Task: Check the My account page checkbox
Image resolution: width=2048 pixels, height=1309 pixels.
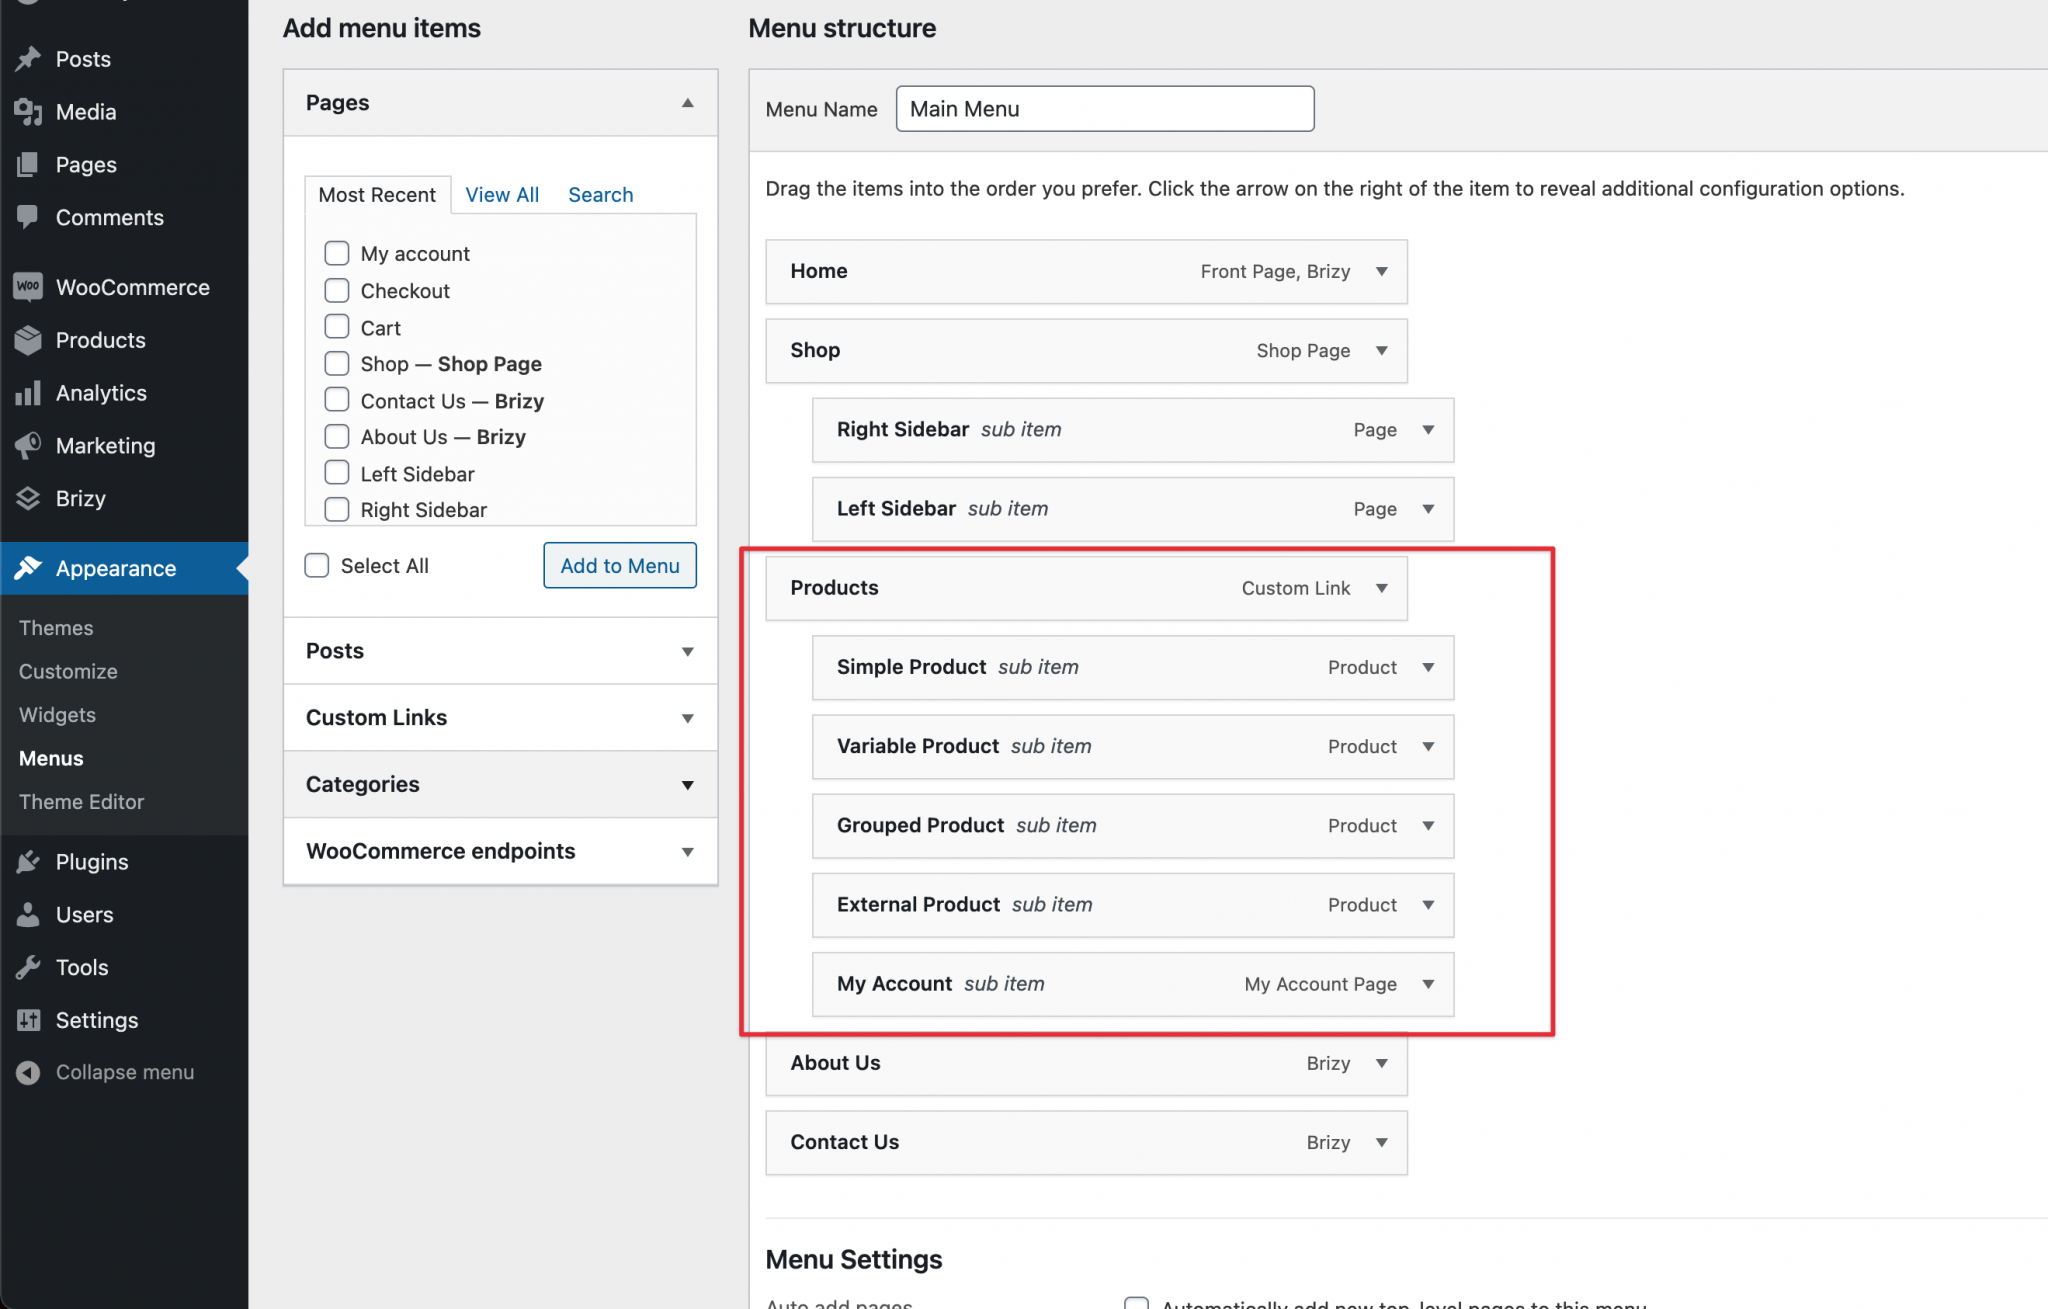Action: coord(337,253)
